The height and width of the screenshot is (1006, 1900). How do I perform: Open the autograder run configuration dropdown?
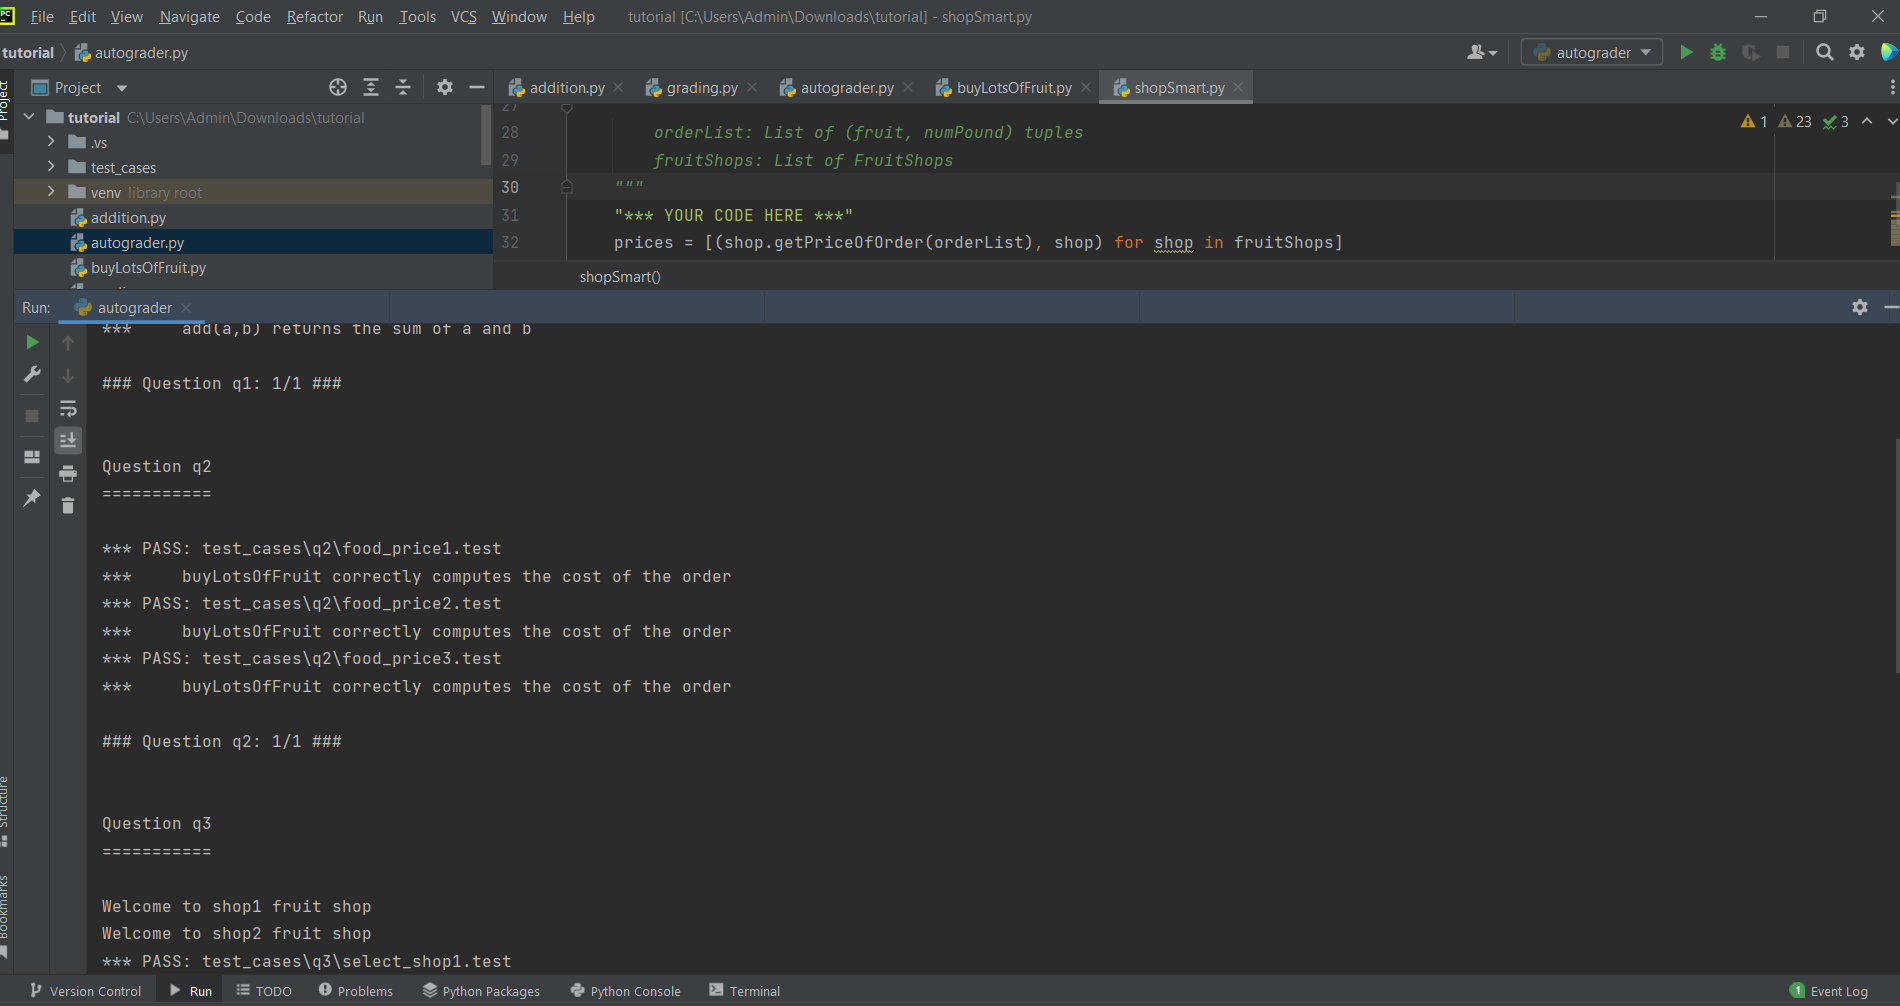[x=1645, y=52]
